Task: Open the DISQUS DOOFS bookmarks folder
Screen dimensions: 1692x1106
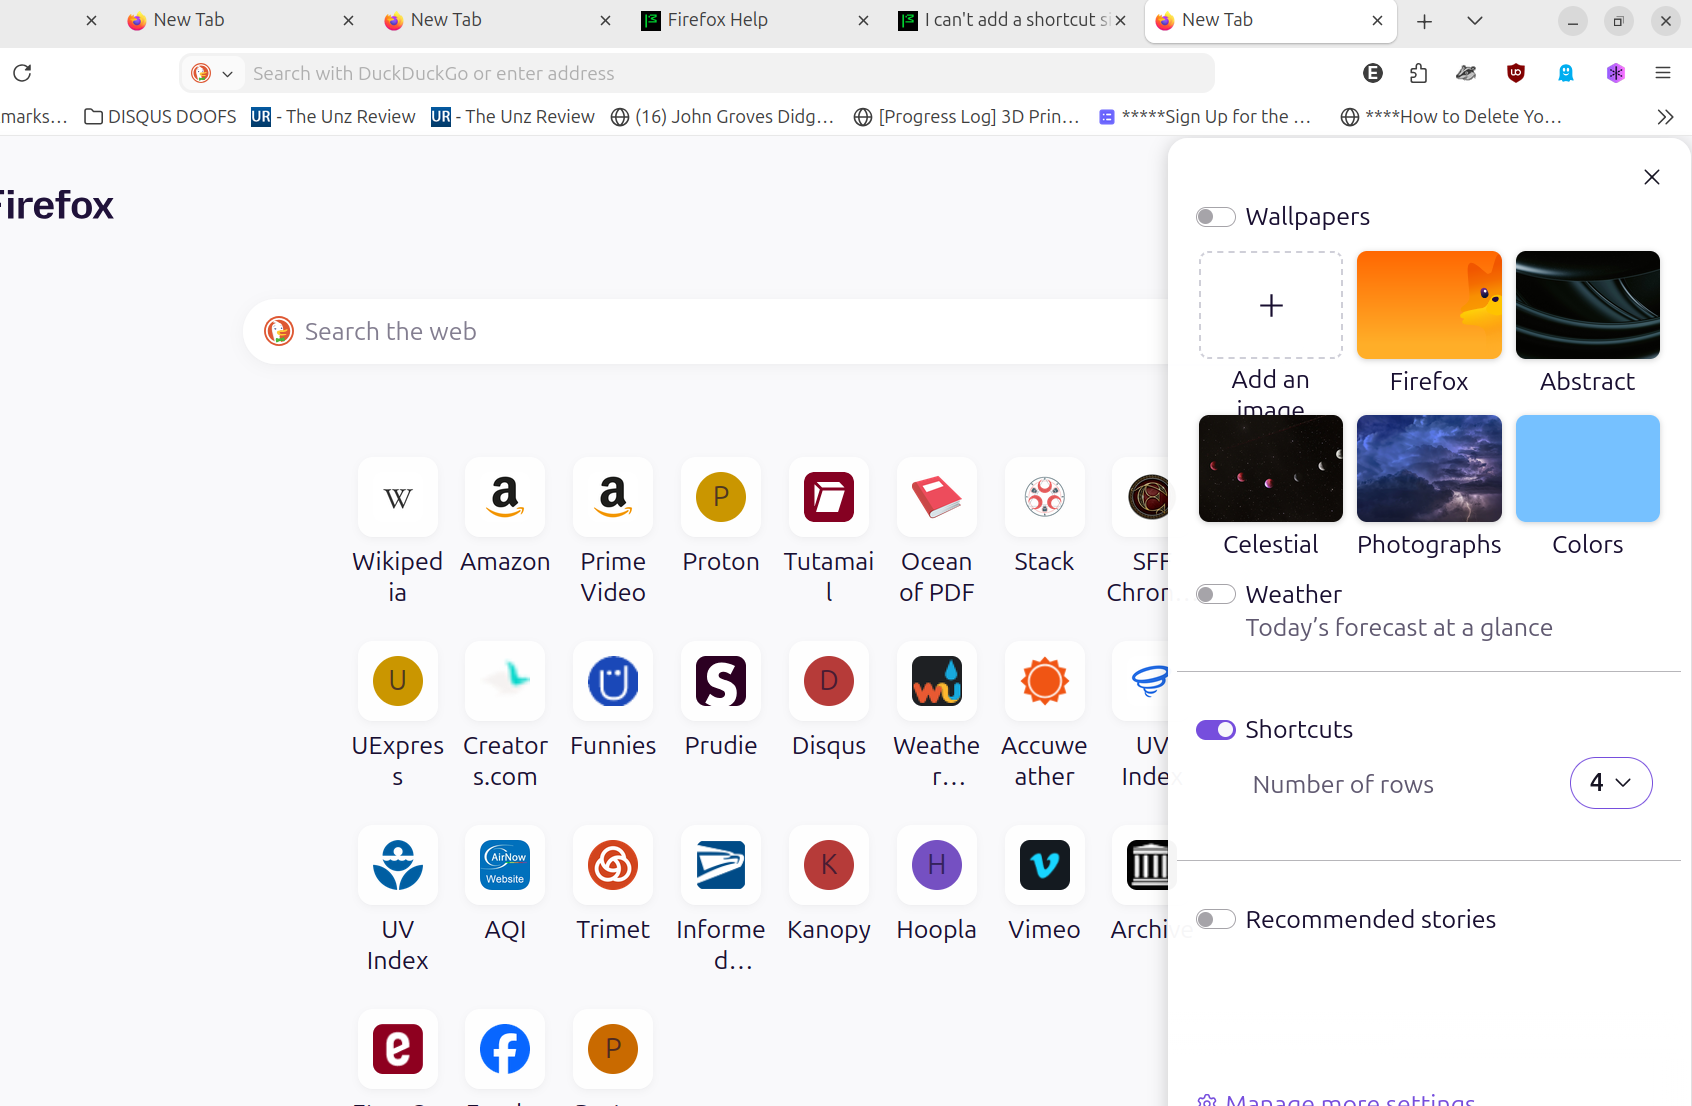Action: 160,117
